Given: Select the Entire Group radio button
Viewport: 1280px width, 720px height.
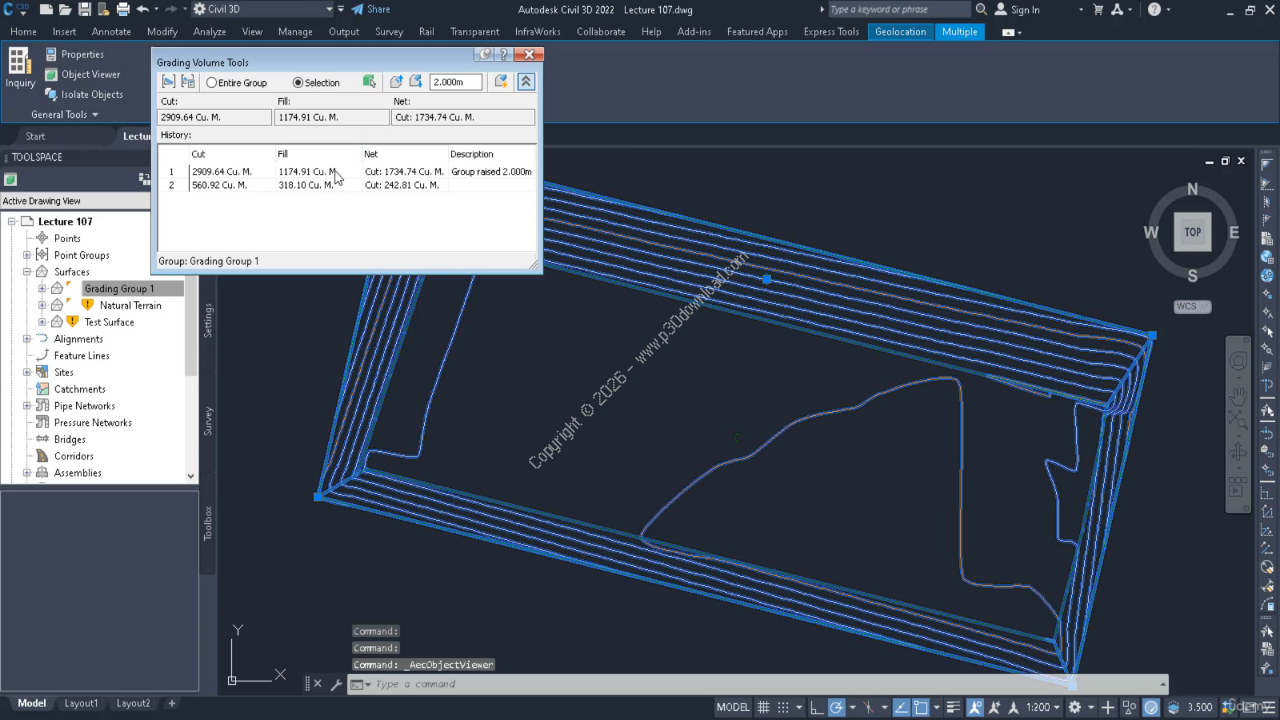Looking at the screenshot, I should [x=212, y=83].
